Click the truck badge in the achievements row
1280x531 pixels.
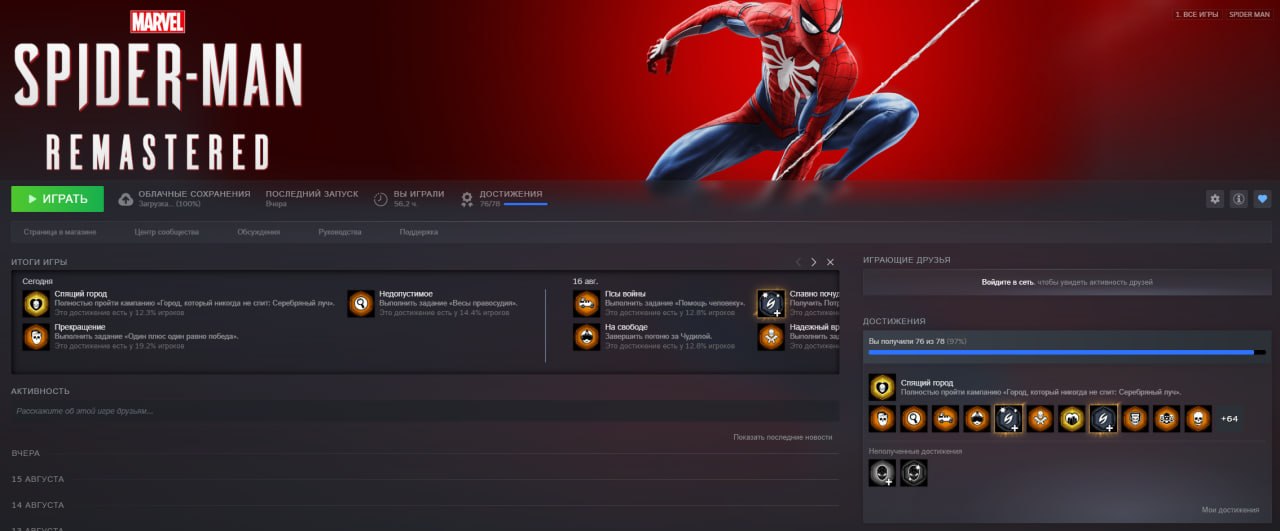(945, 419)
